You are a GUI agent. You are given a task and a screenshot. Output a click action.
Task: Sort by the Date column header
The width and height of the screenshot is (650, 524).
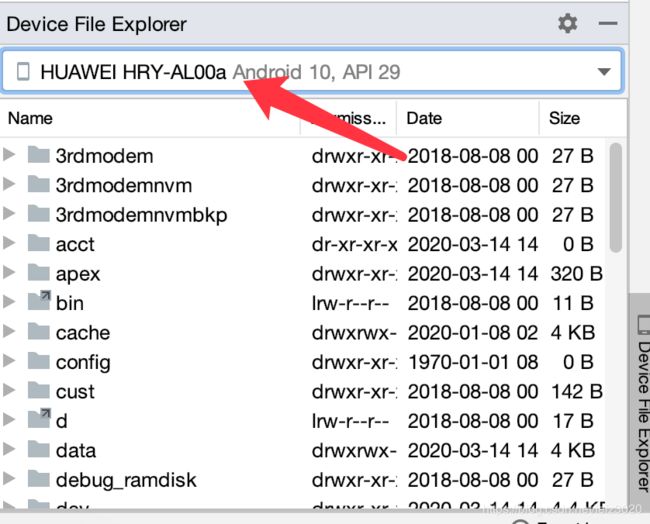click(424, 119)
